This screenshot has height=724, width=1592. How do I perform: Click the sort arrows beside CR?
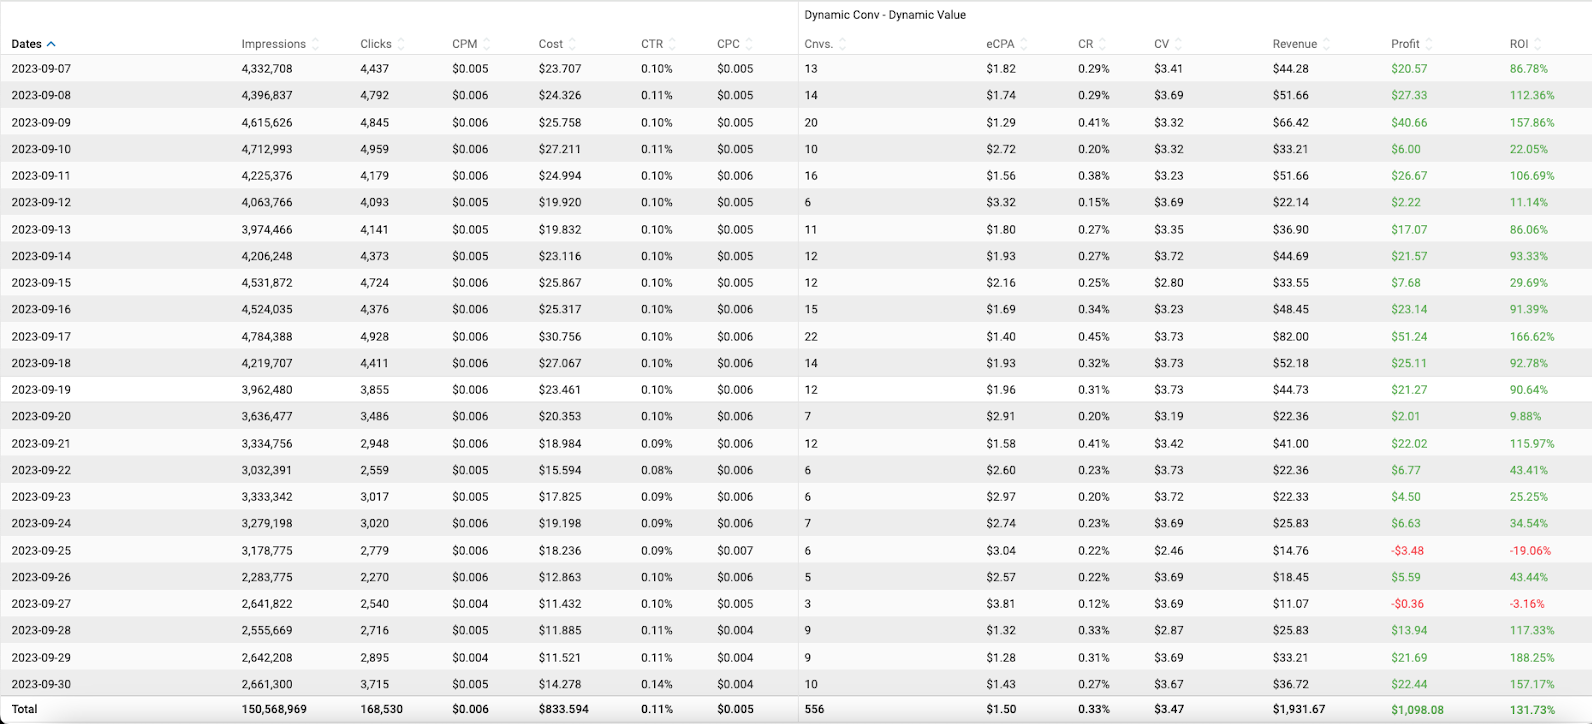click(x=1102, y=44)
